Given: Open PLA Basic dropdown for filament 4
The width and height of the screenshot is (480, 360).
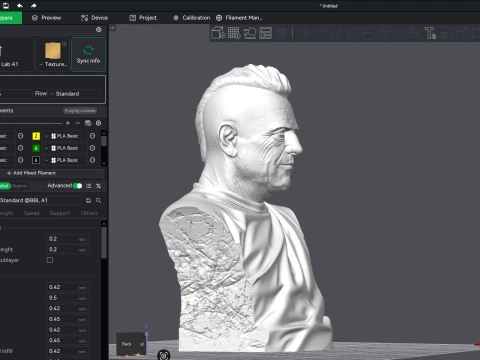Looking at the screenshot, I should tap(65, 148).
